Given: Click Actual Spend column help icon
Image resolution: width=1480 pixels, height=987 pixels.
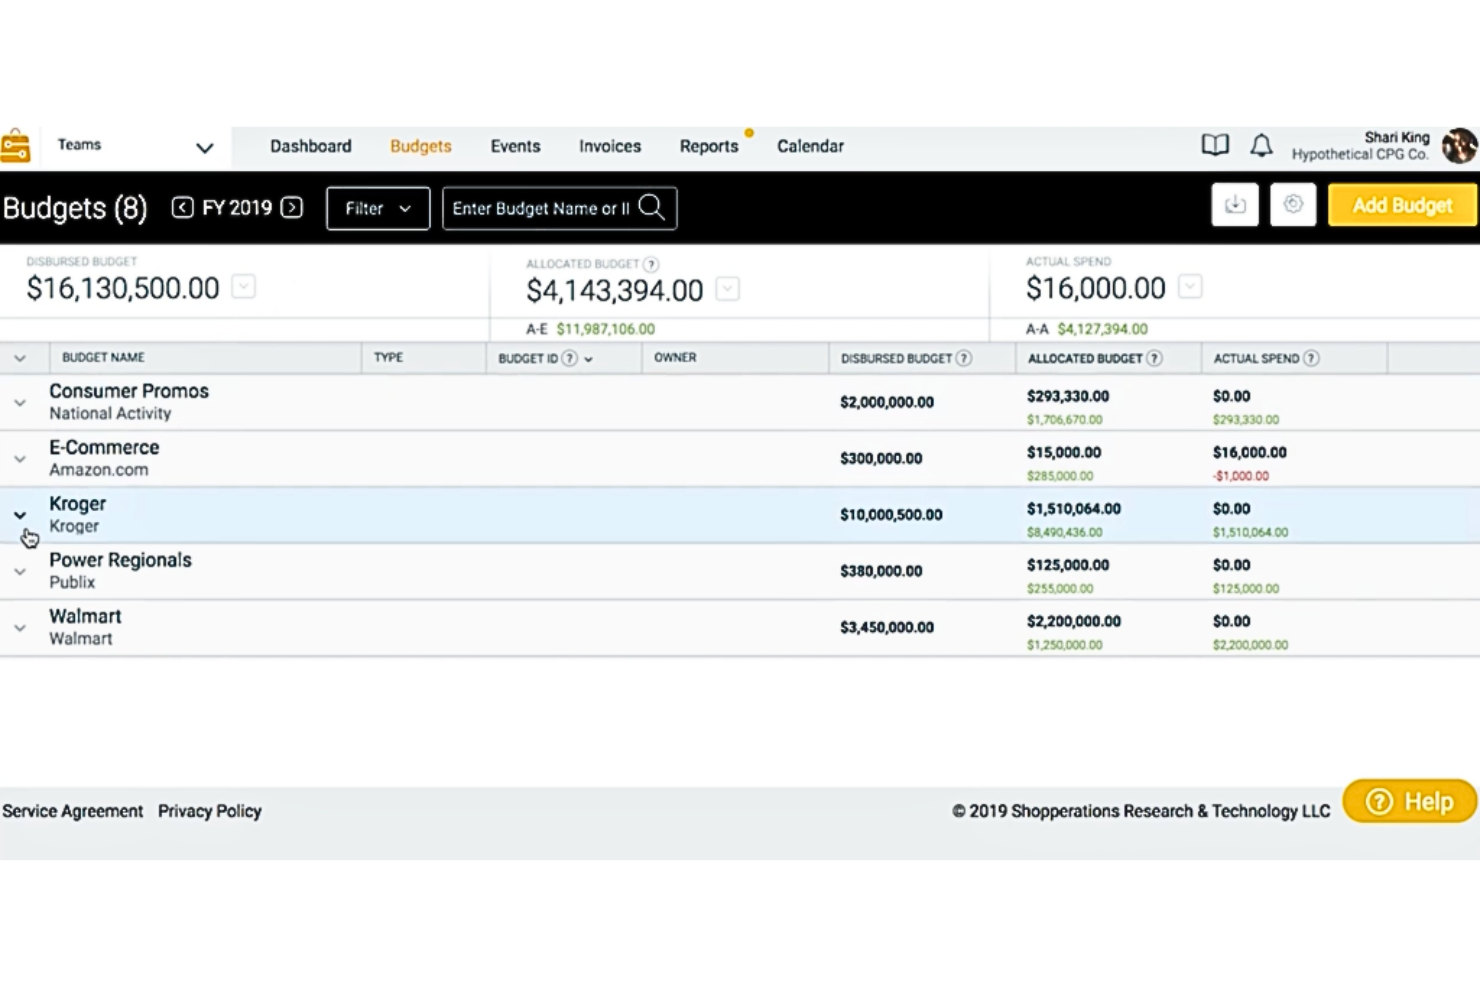Looking at the screenshot, I should [1311, 358].
